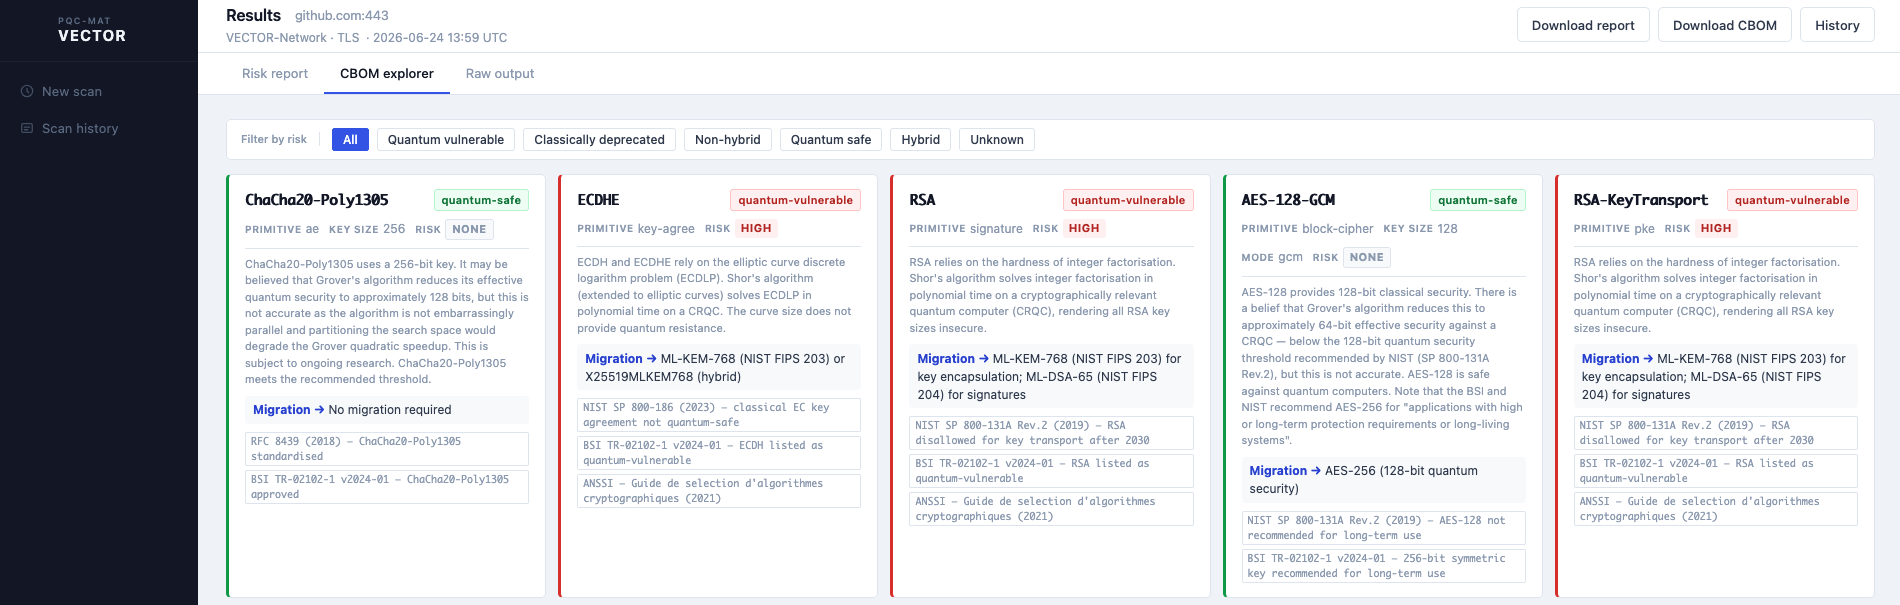
Task: Click BSI reference 'ECDH listed as quantum-vulnerable'
Action: [x=719, y=453]
